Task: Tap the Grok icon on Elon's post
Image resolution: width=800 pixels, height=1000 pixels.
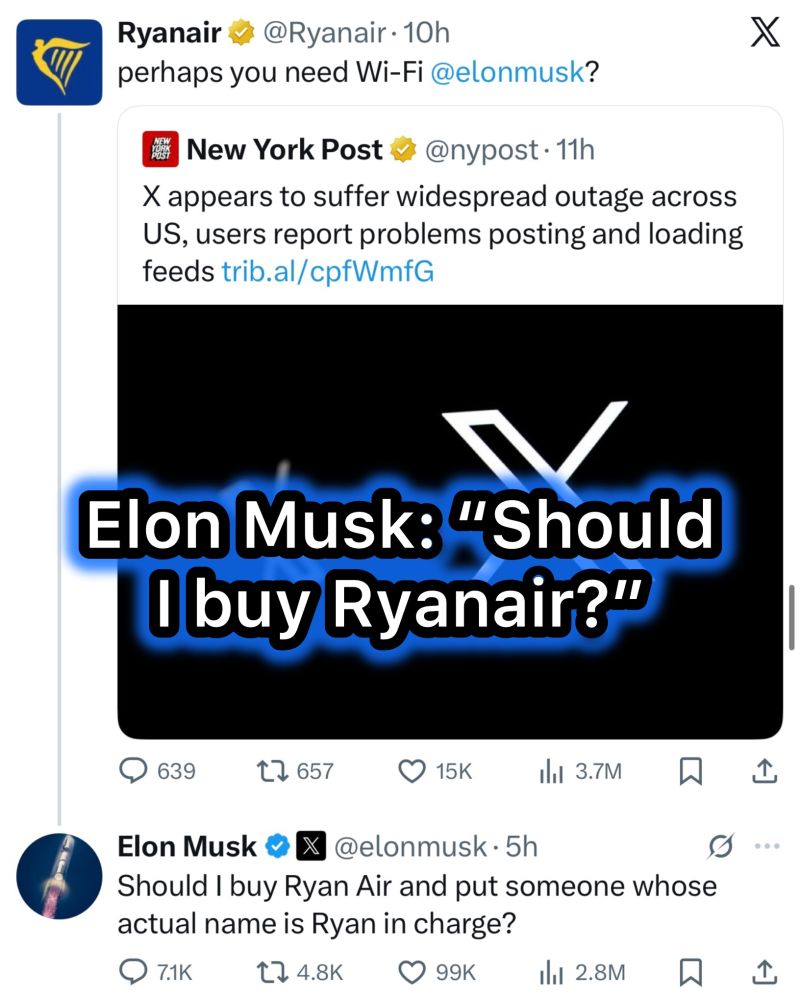Action: click(x=719, y=846)
